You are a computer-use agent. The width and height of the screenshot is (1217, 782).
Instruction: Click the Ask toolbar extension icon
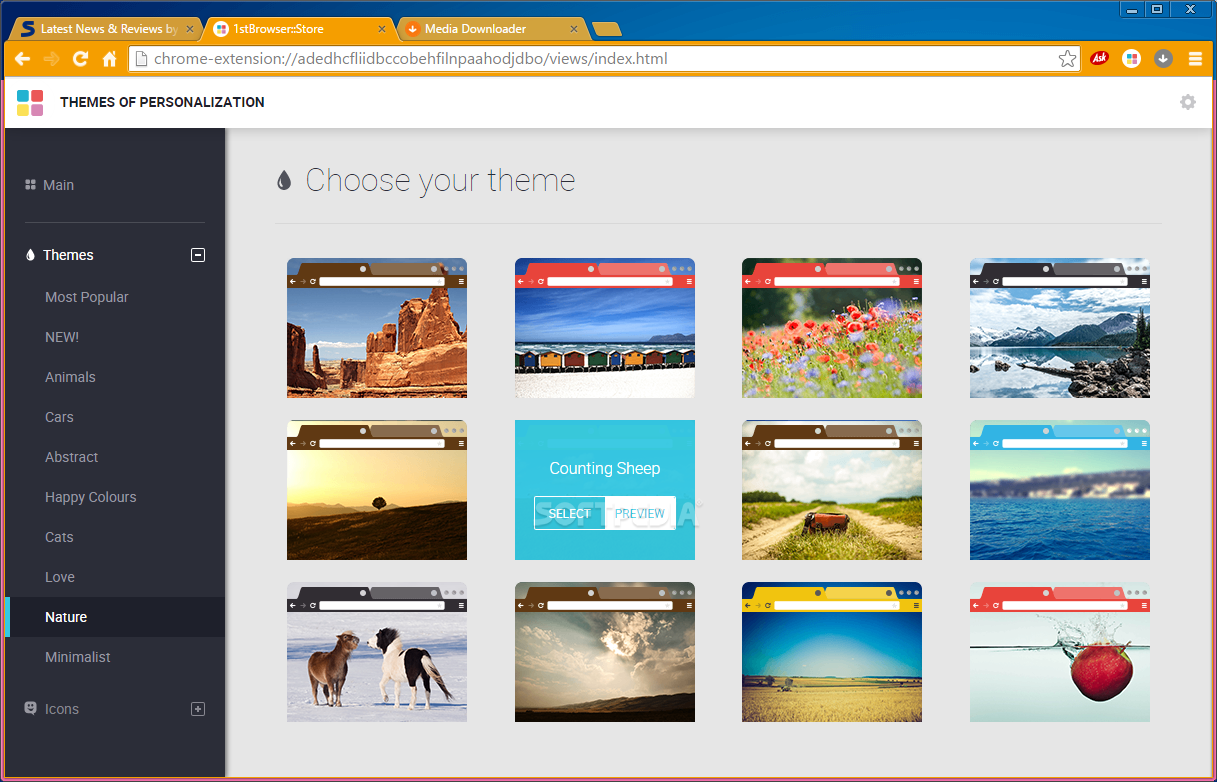[x=1099, y=59]
